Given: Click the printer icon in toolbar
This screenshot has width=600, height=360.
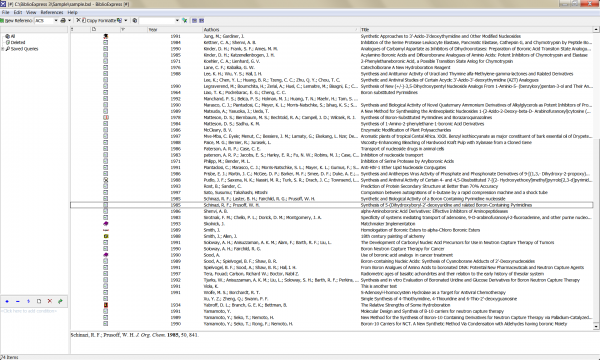Looking at the screenshot, I should 63,20.
